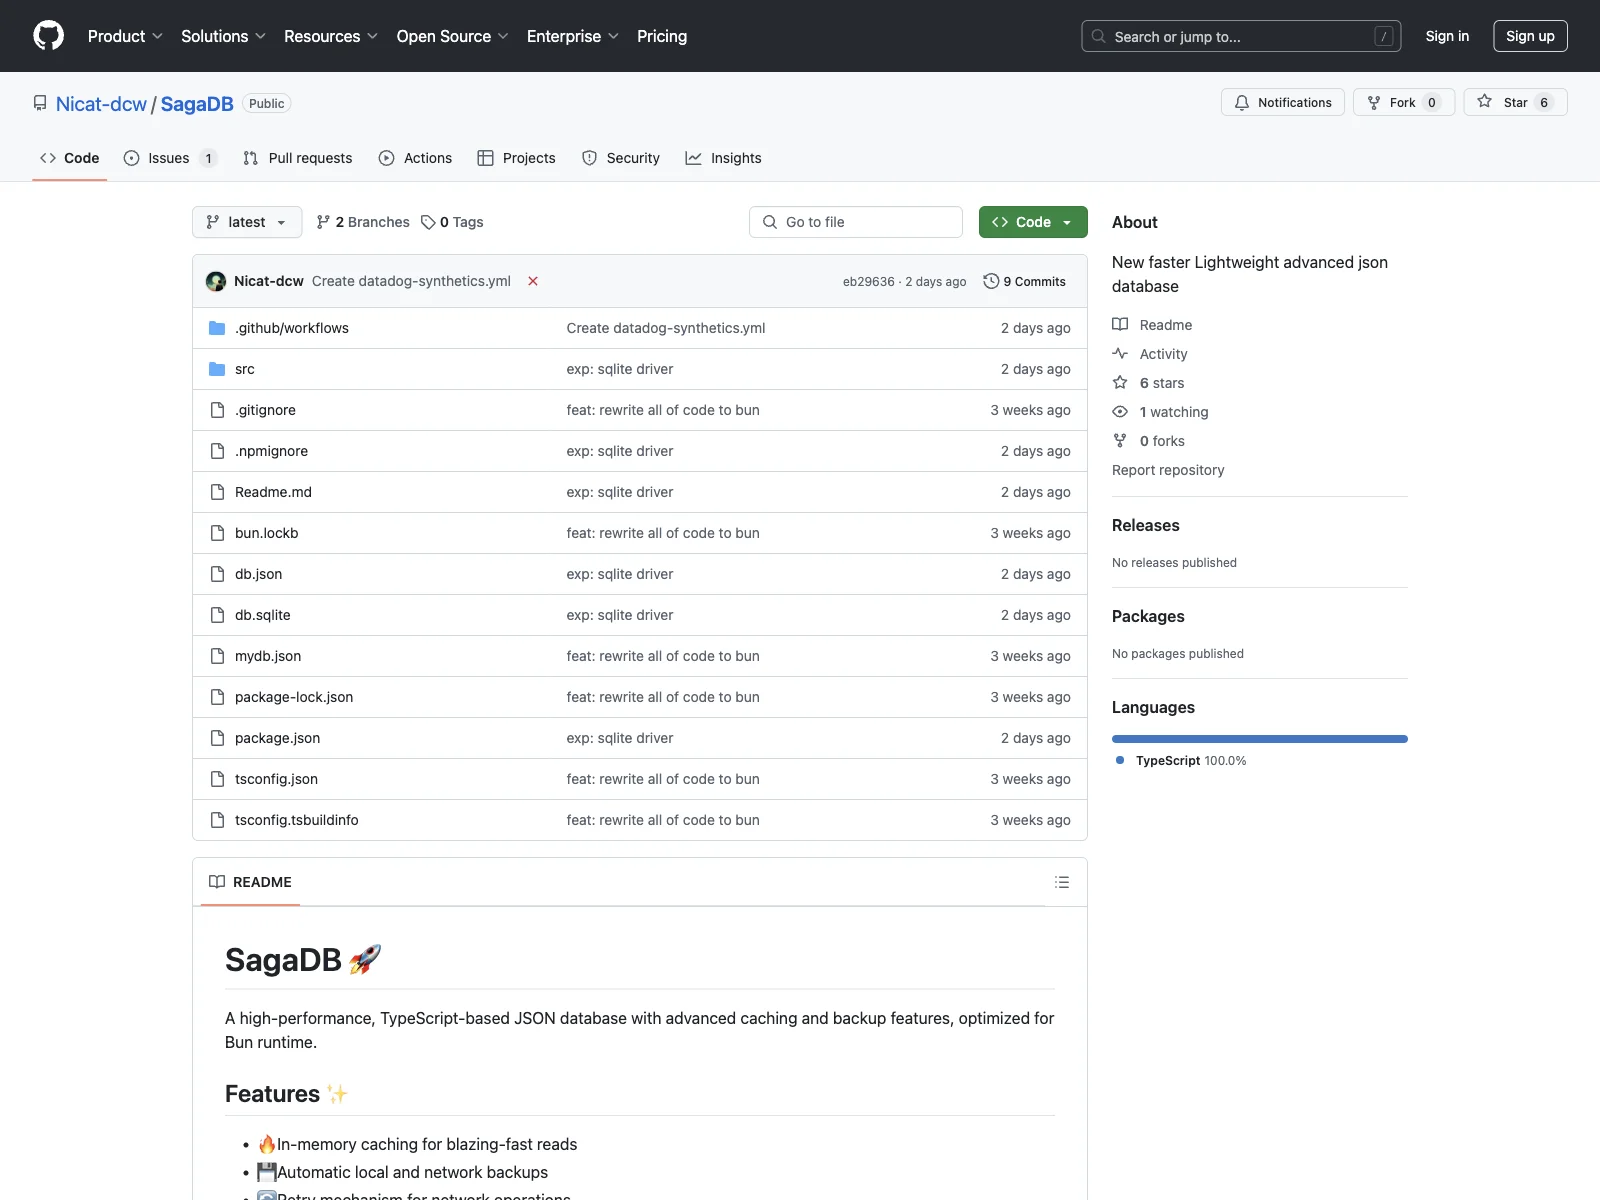Expand the Enterprise menu
Image resolution: width=1600 pixels, height=1200 pixels.
click(573, 36)
